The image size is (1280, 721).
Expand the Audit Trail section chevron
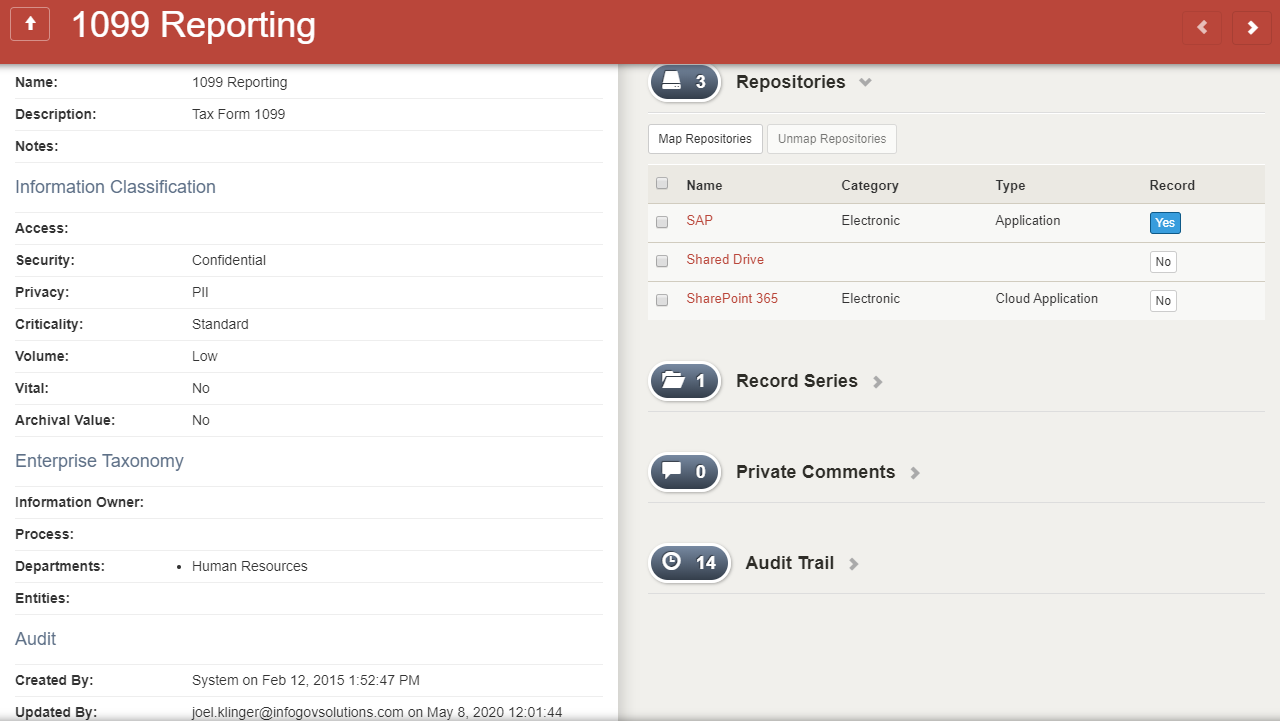point(854,564)
